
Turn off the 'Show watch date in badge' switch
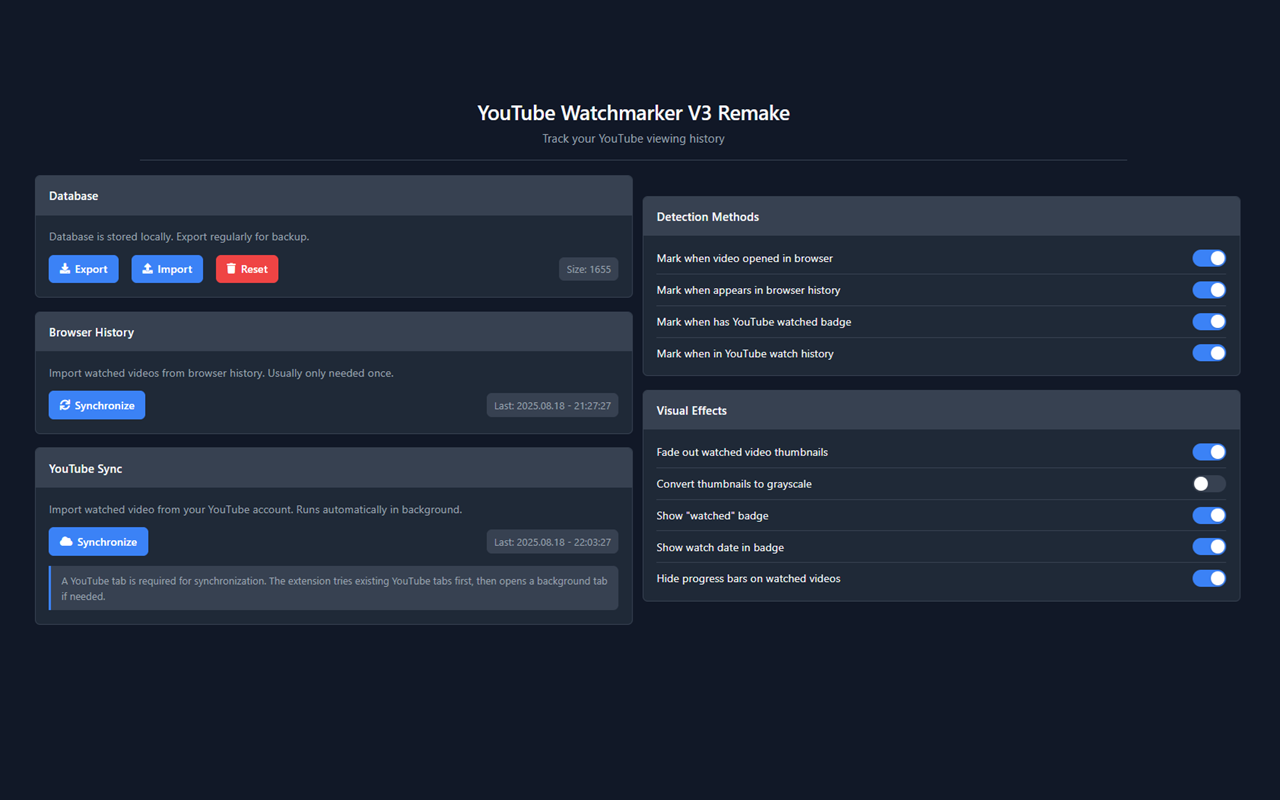1209,547
